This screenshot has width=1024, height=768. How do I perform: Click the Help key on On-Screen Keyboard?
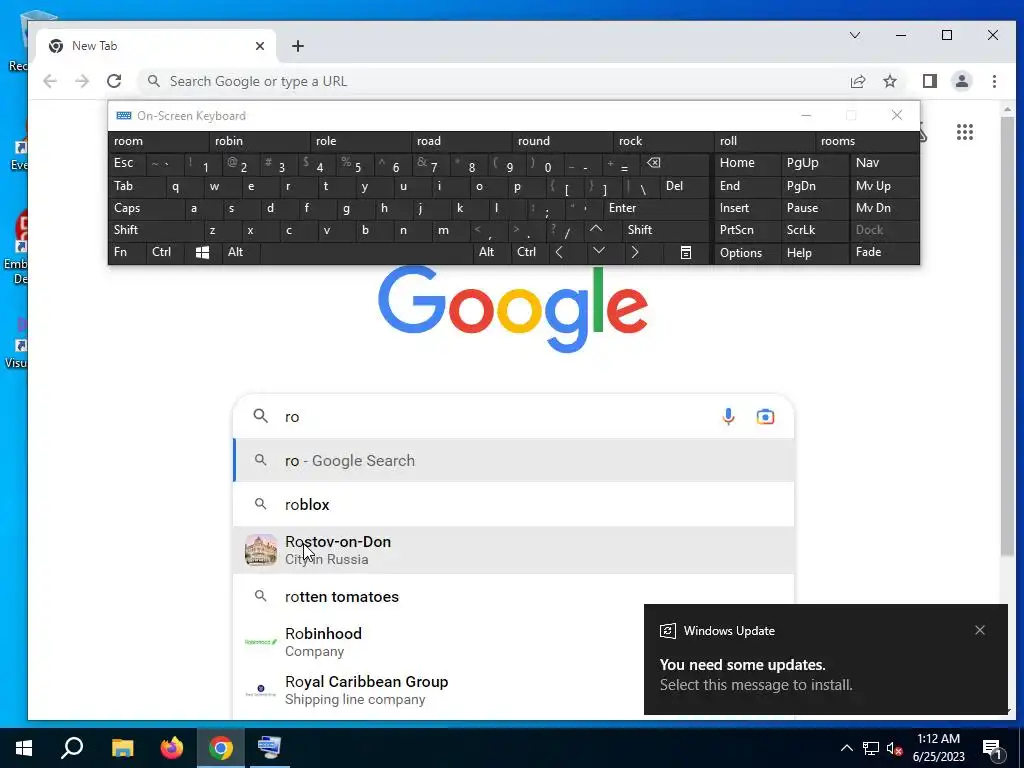tap(814, 253)
